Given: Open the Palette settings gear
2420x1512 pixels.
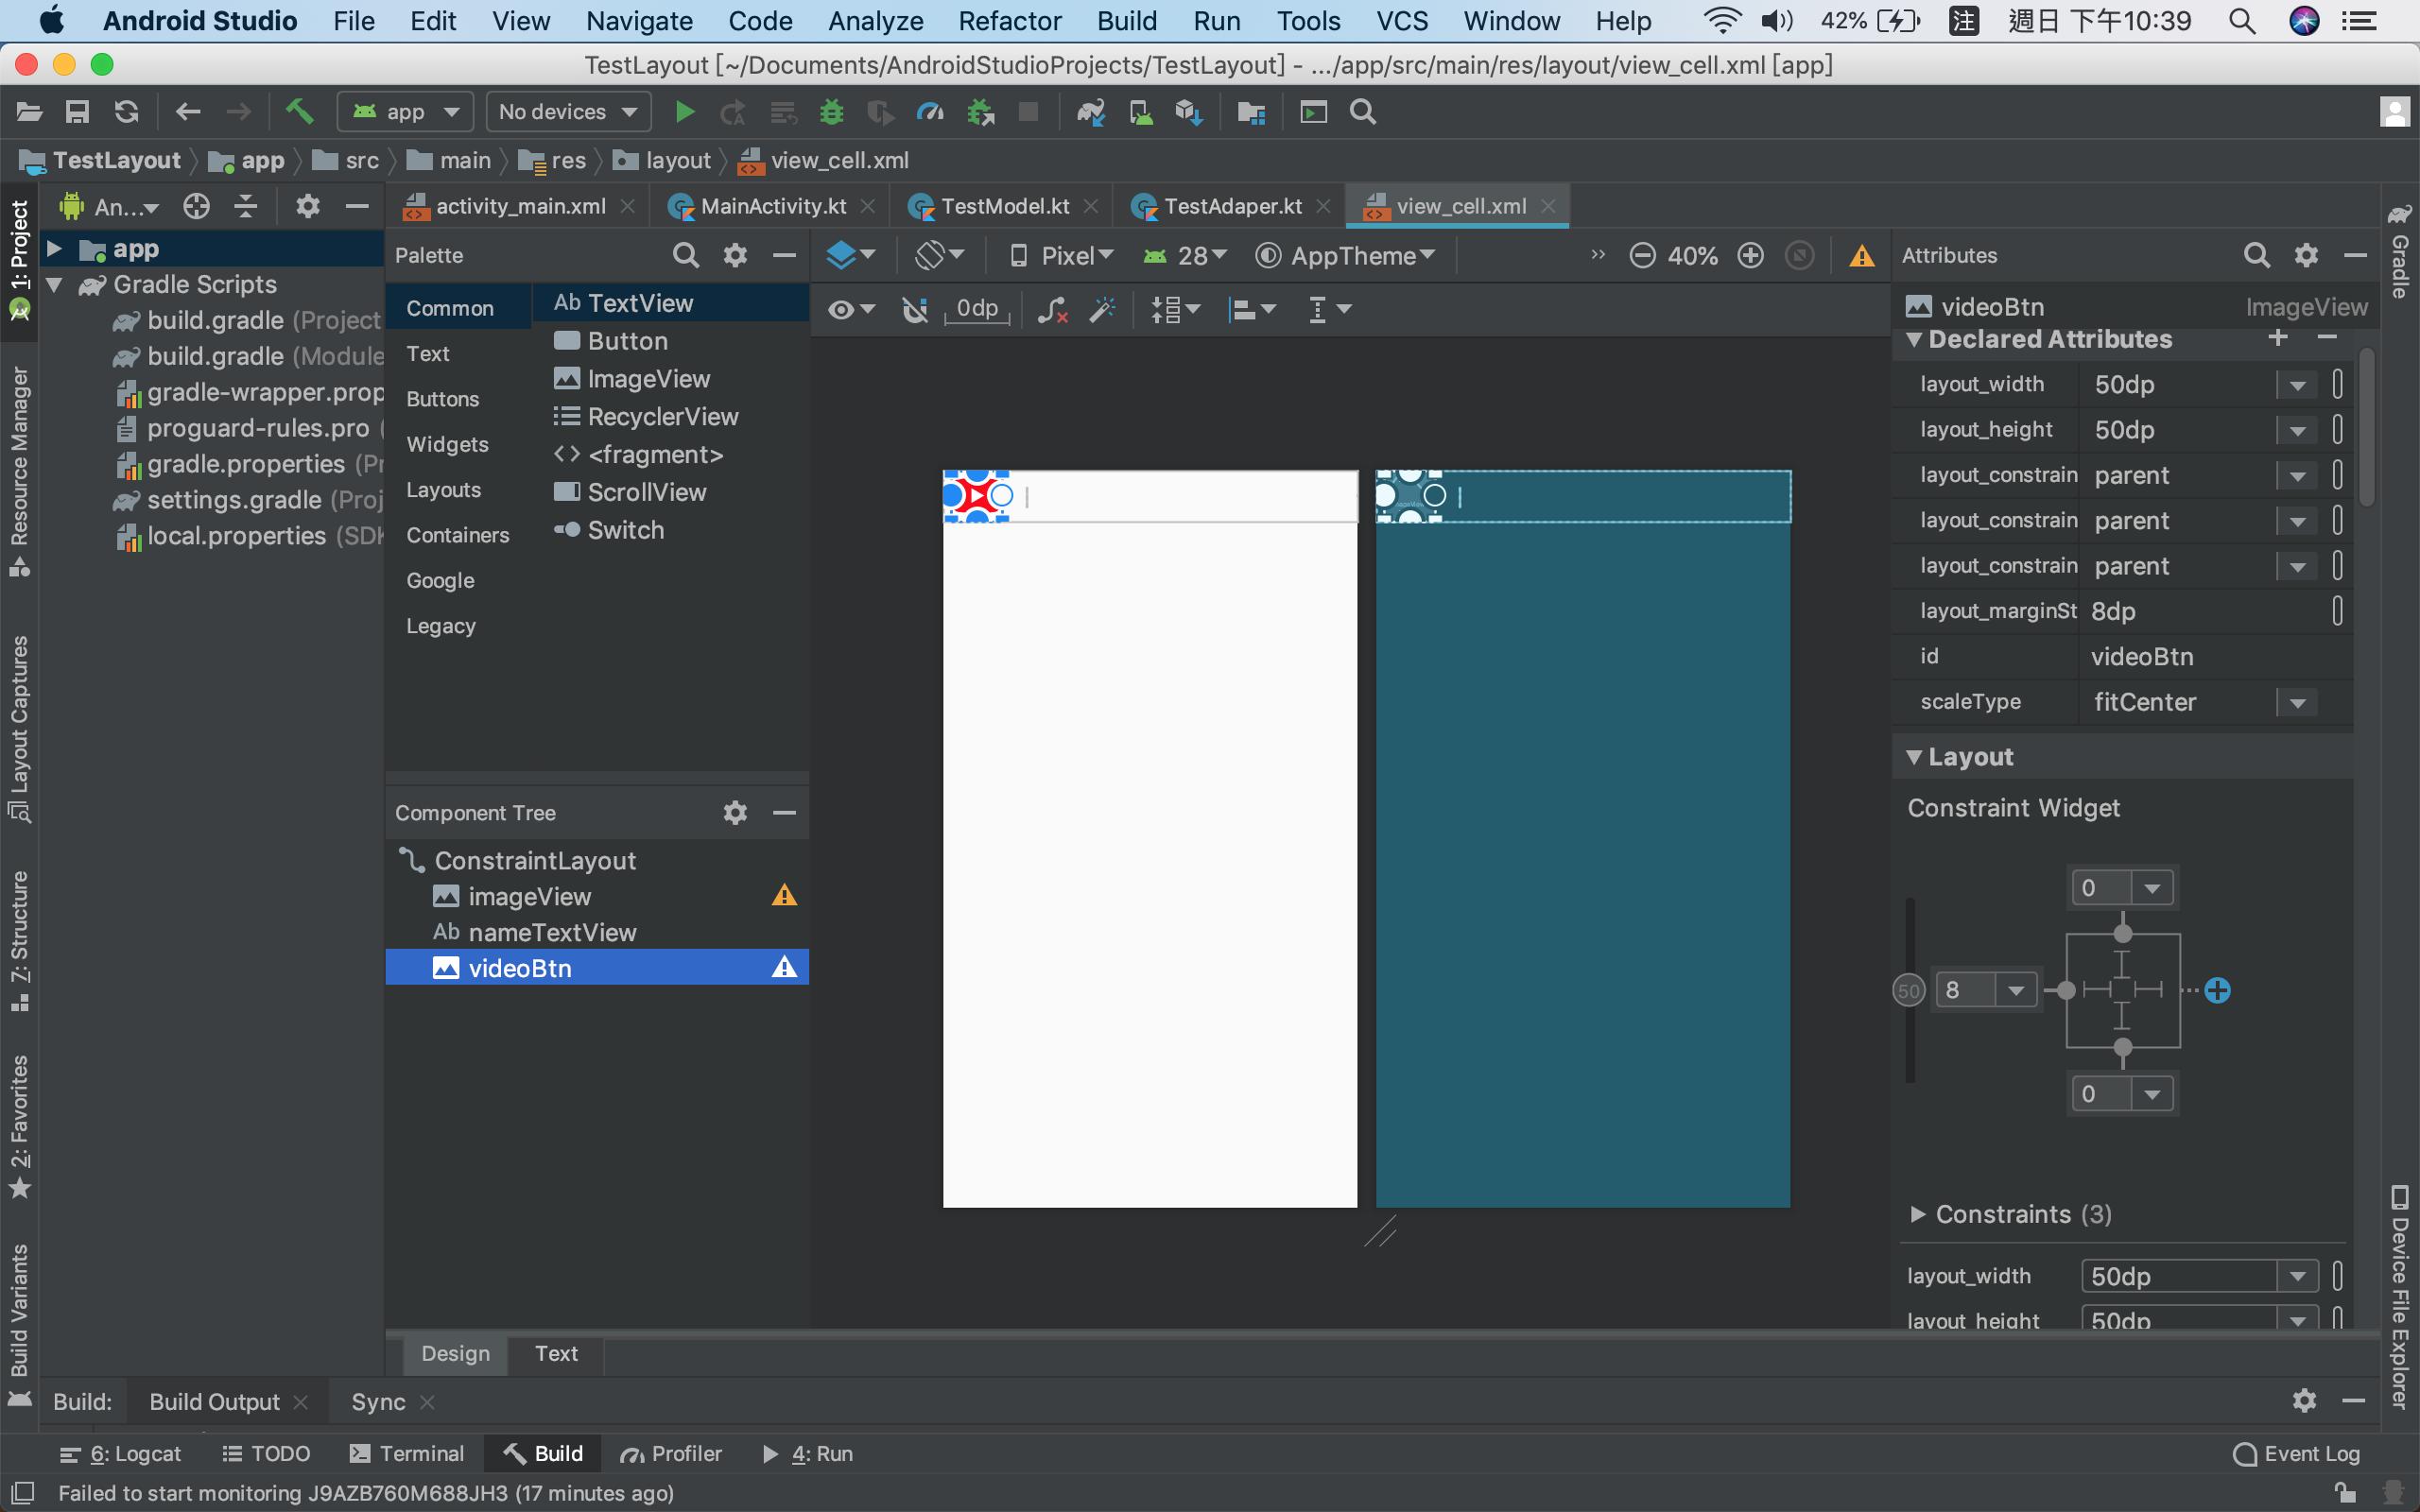Looking at the screenshot, I should tap(735, 256).
